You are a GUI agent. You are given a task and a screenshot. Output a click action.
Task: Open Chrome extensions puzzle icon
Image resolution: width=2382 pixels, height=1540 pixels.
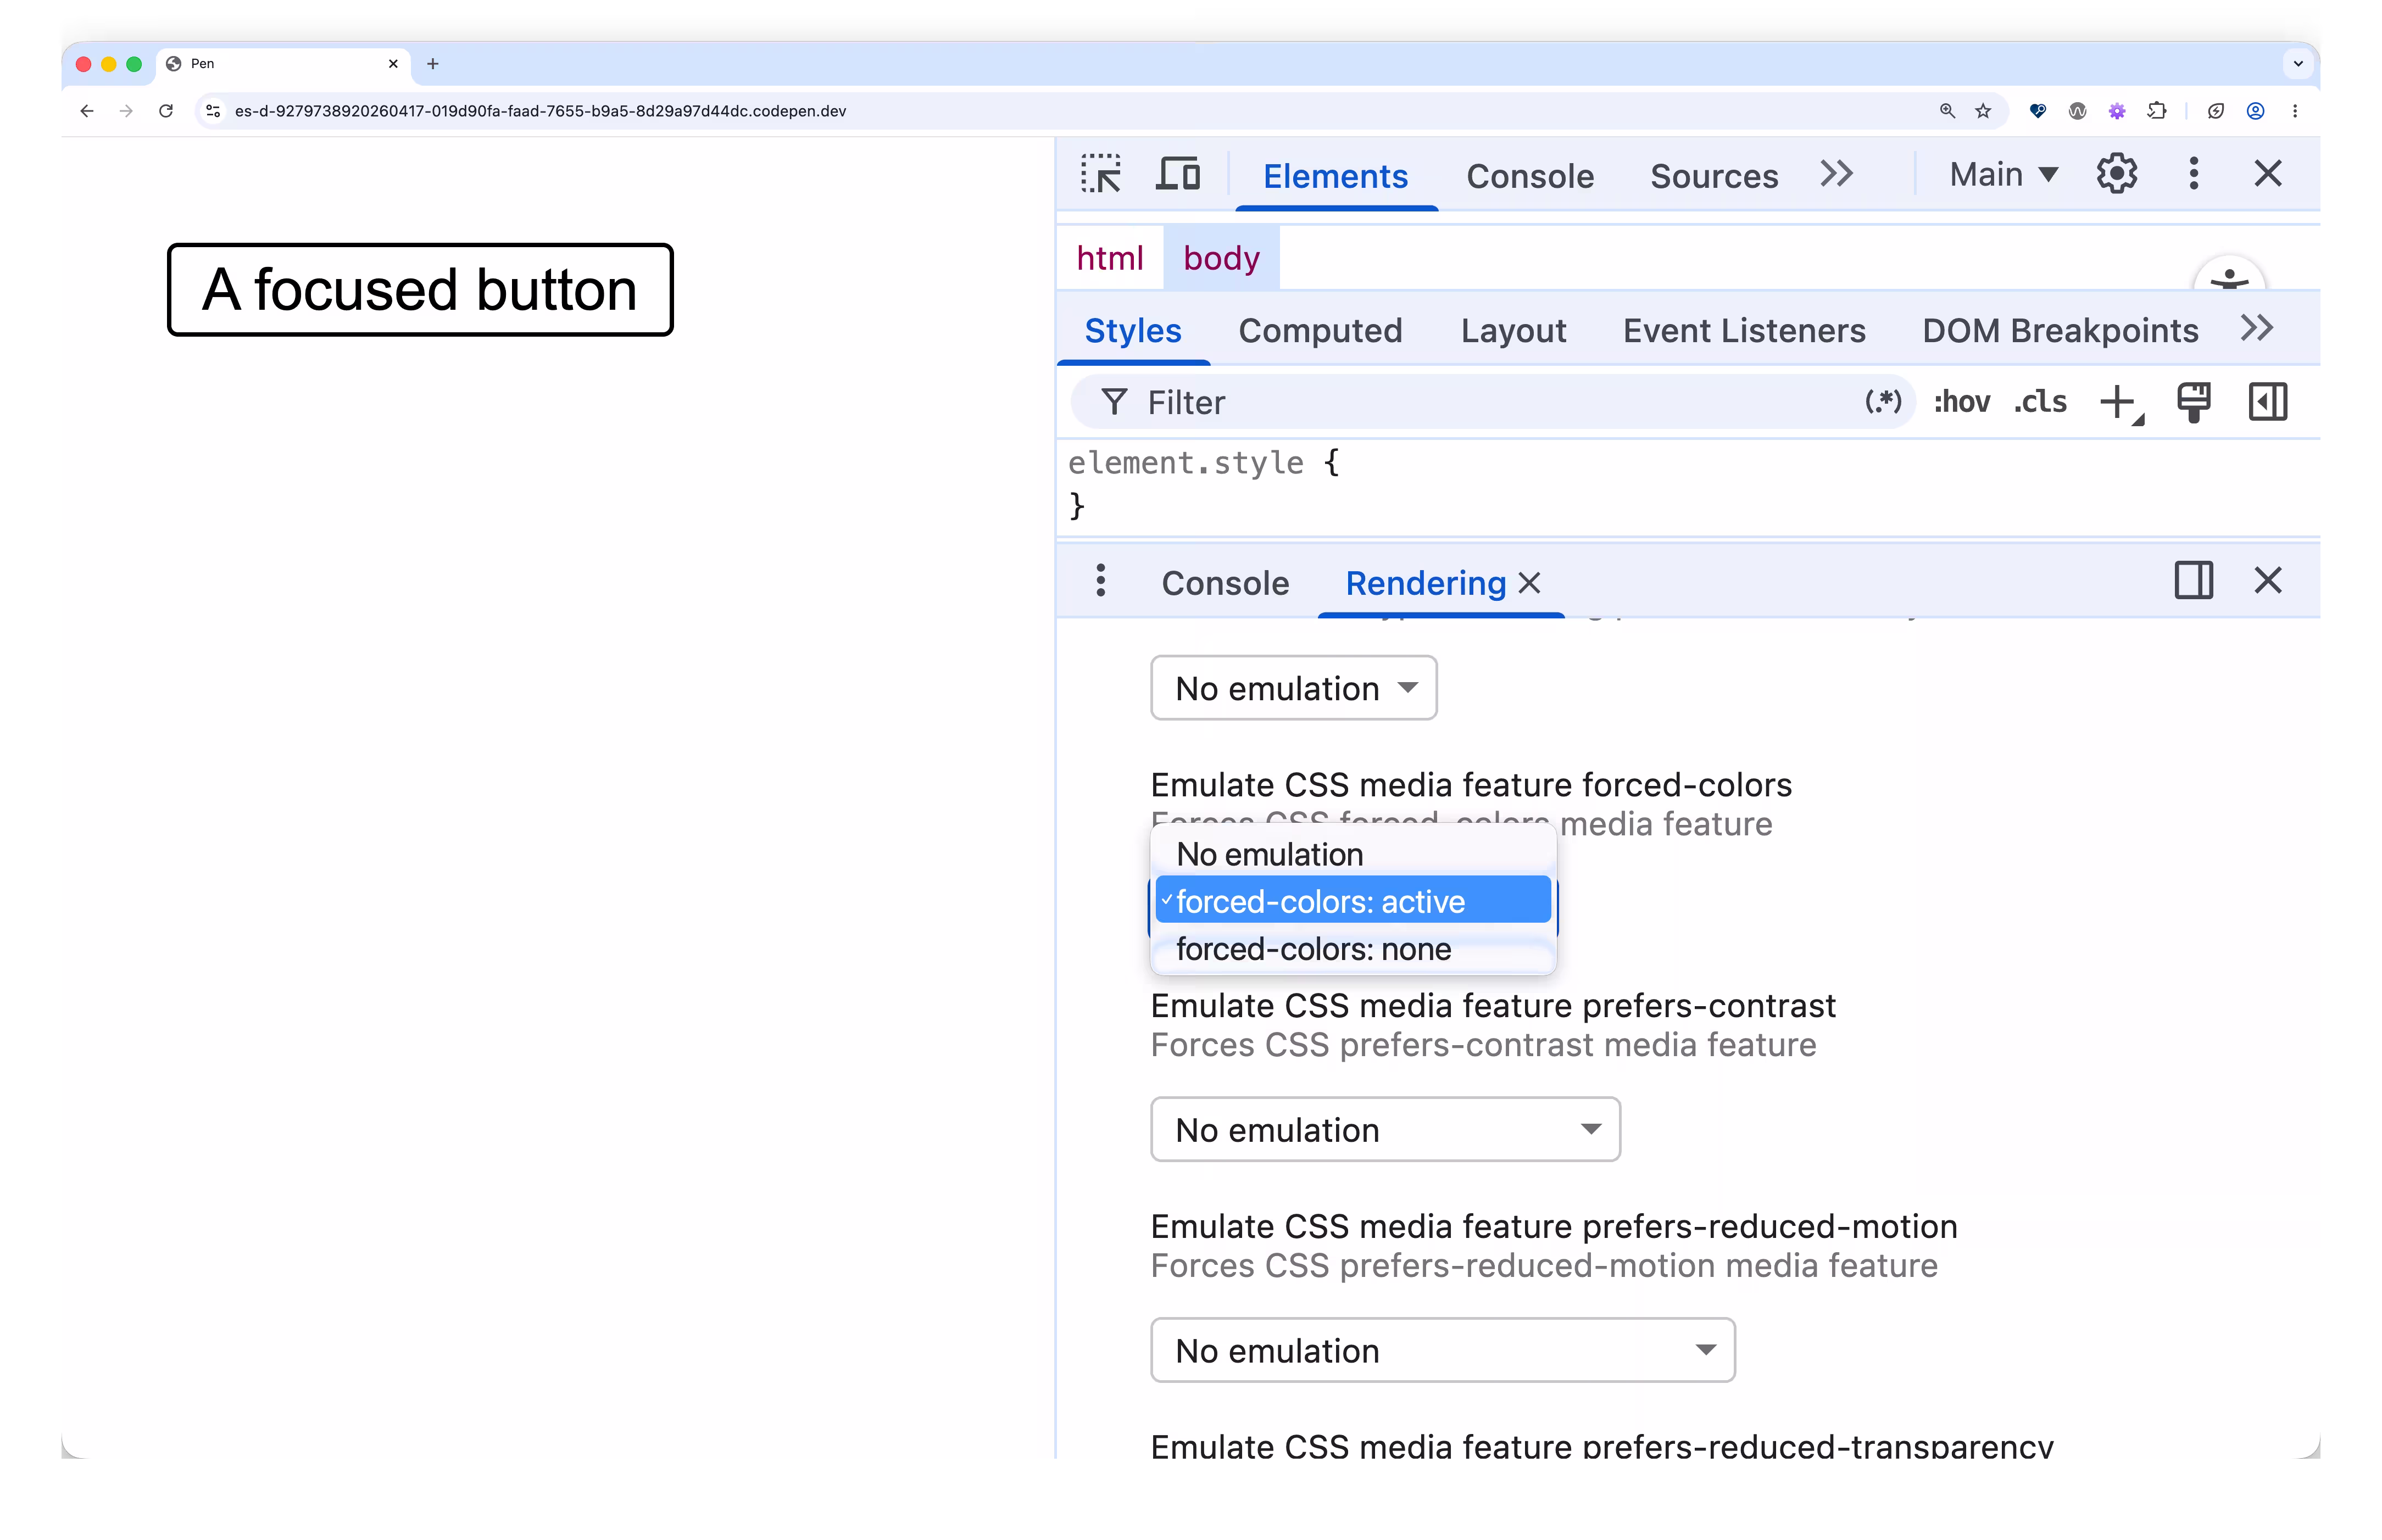pos(2158,111)
